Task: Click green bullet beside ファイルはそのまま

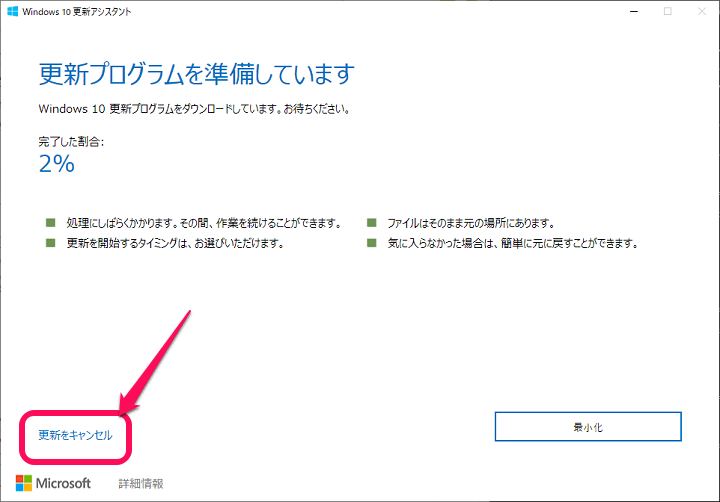Action: 371,223
